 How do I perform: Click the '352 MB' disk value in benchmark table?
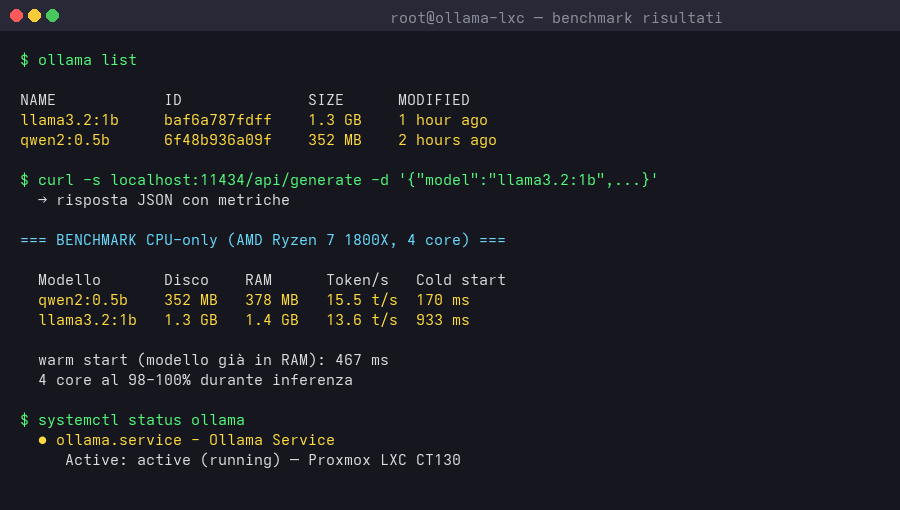(191, 300)
